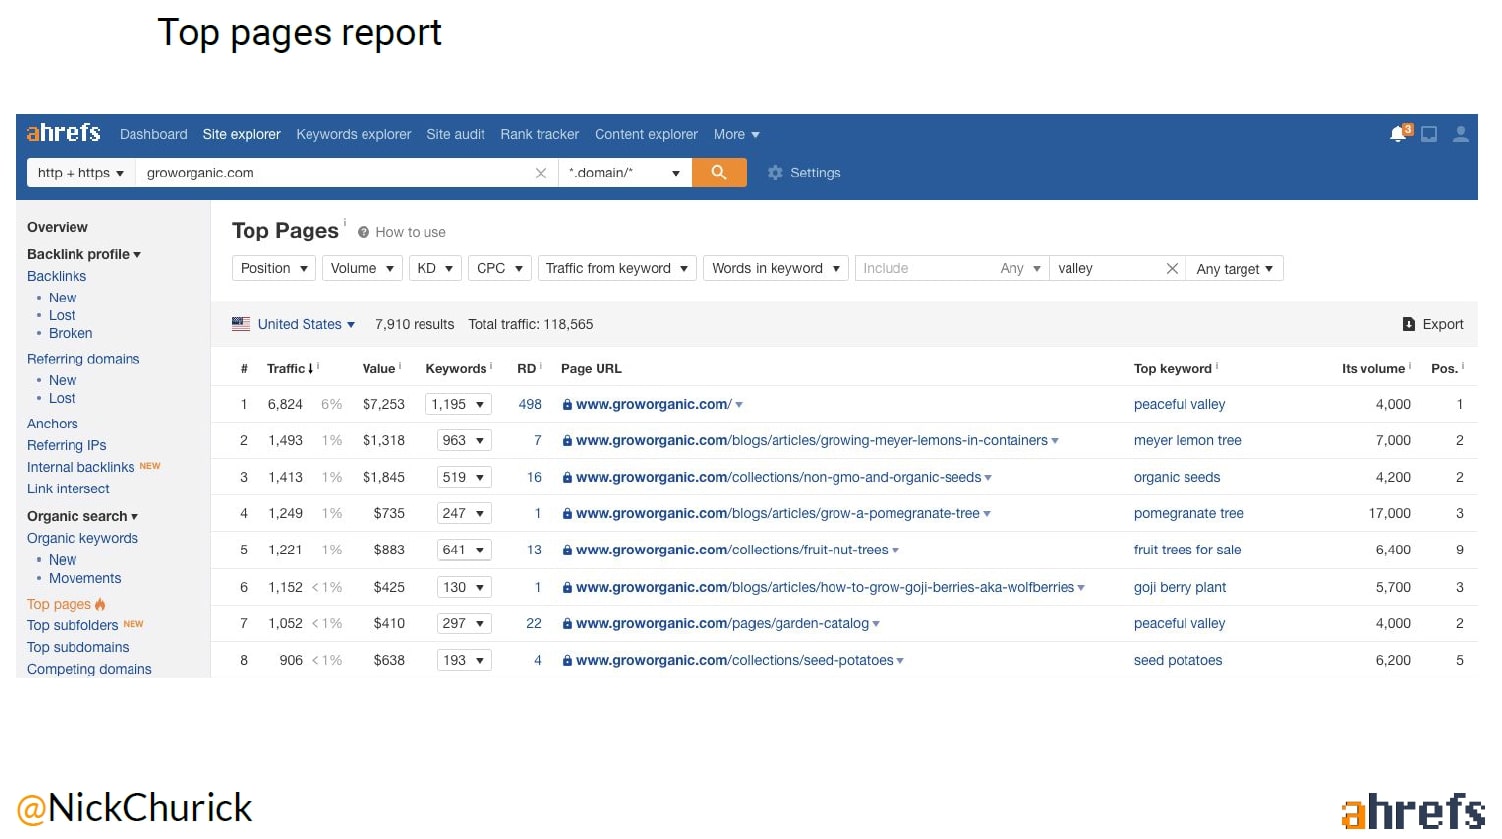
Task: Expand keywords dropdown showing 1,195
Action: pos(459,405)
